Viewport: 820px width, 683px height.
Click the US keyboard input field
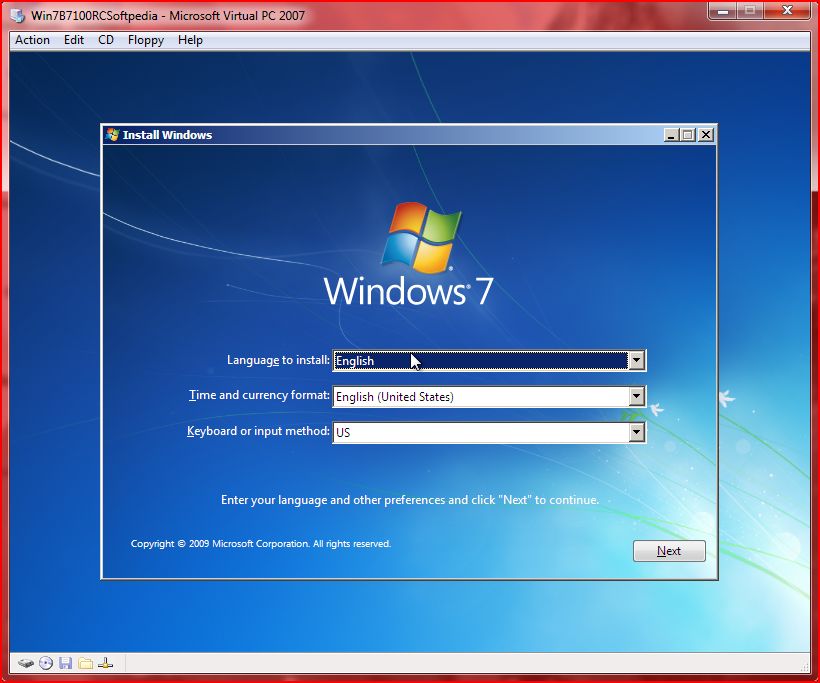(x=480, y=432)
